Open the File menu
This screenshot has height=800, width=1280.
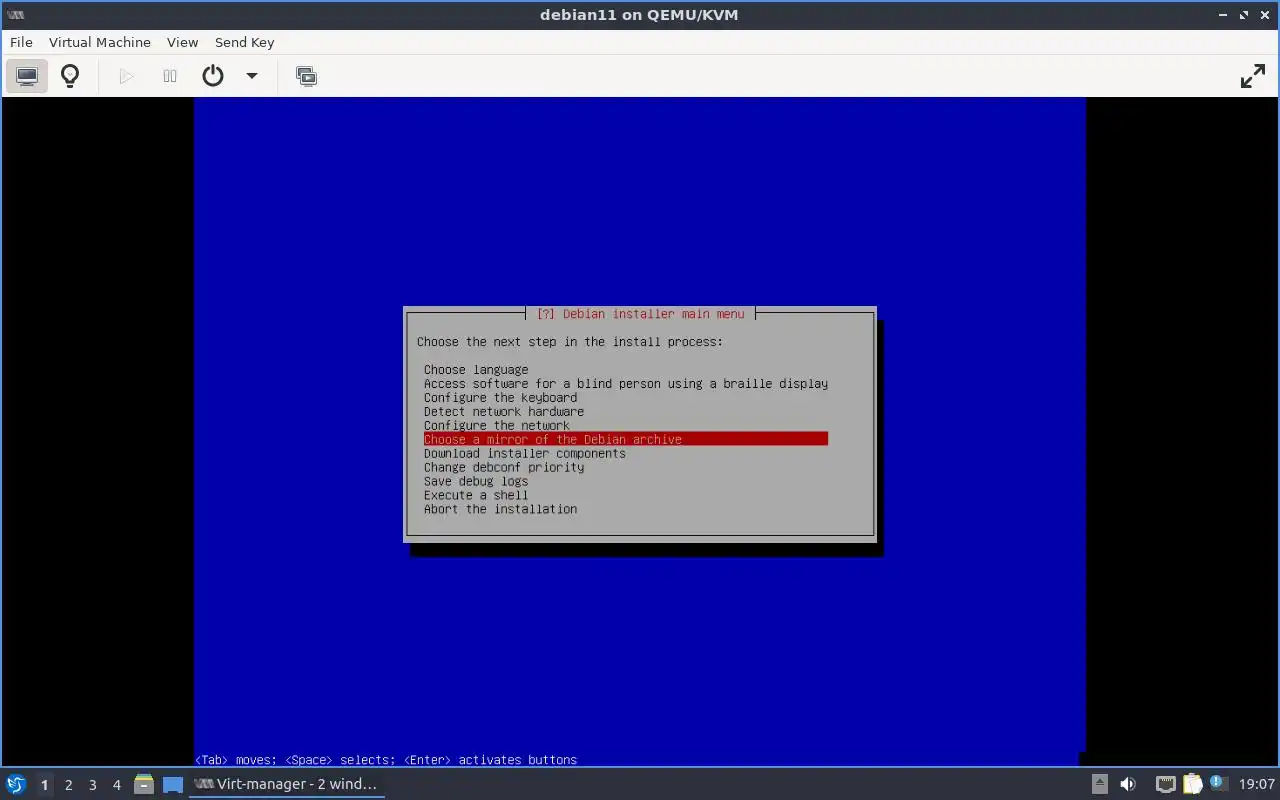click(21, 42)
